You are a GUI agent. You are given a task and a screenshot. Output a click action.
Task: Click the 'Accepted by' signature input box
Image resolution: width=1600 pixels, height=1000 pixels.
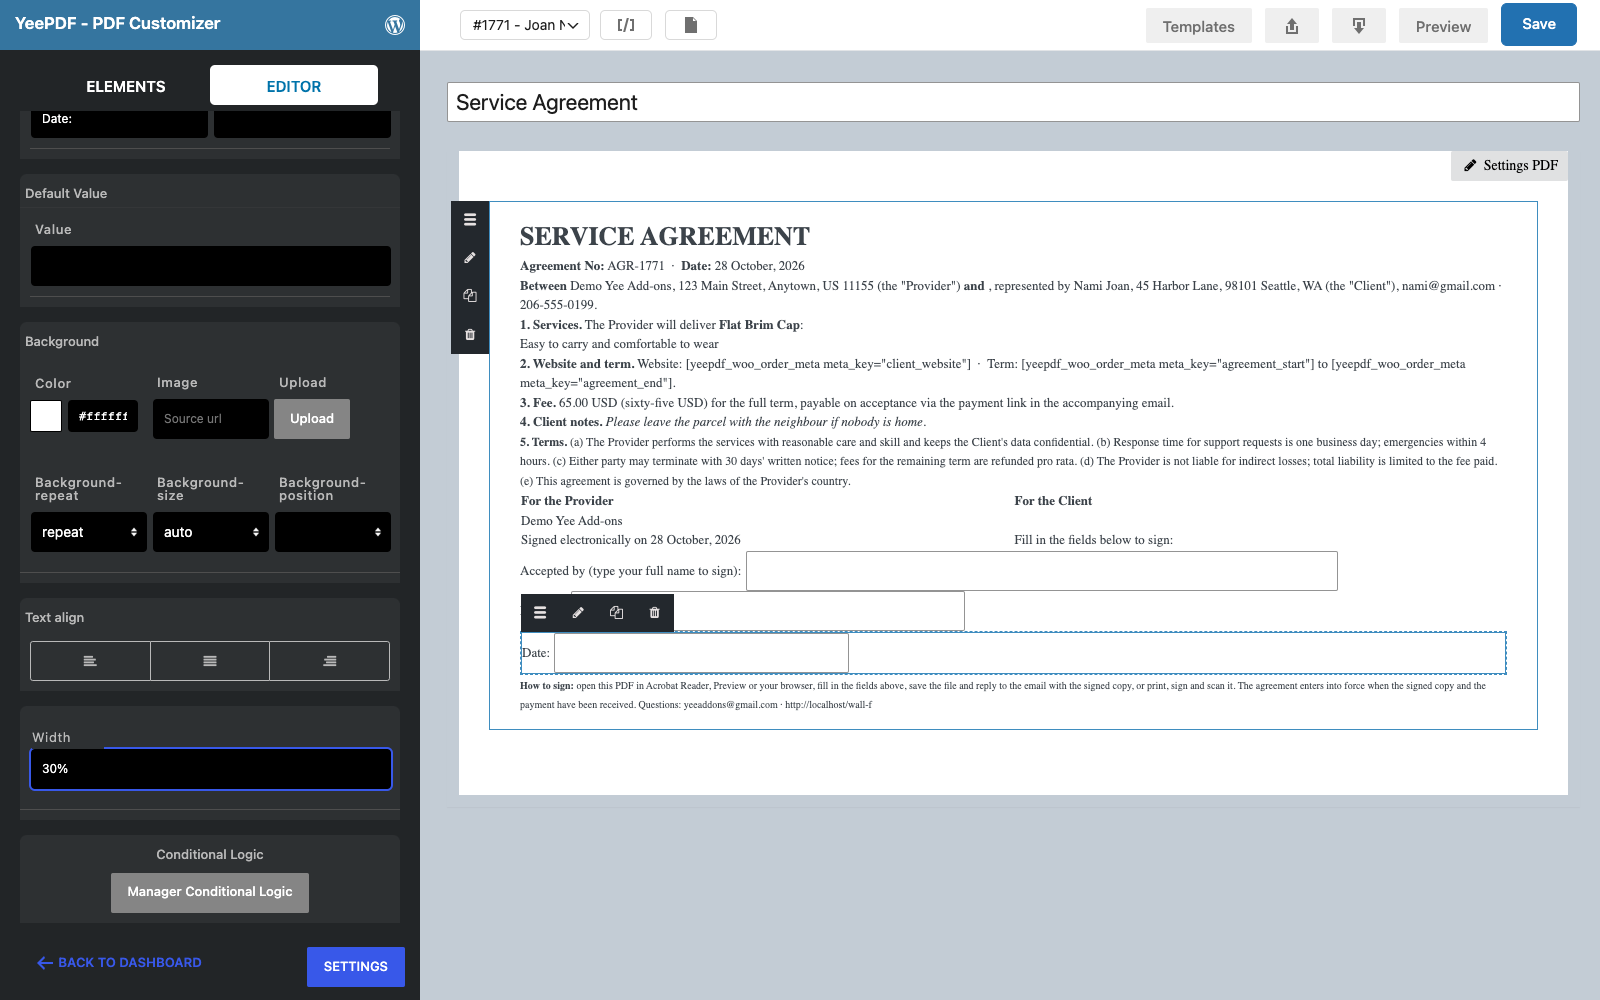click(1042, 571)
